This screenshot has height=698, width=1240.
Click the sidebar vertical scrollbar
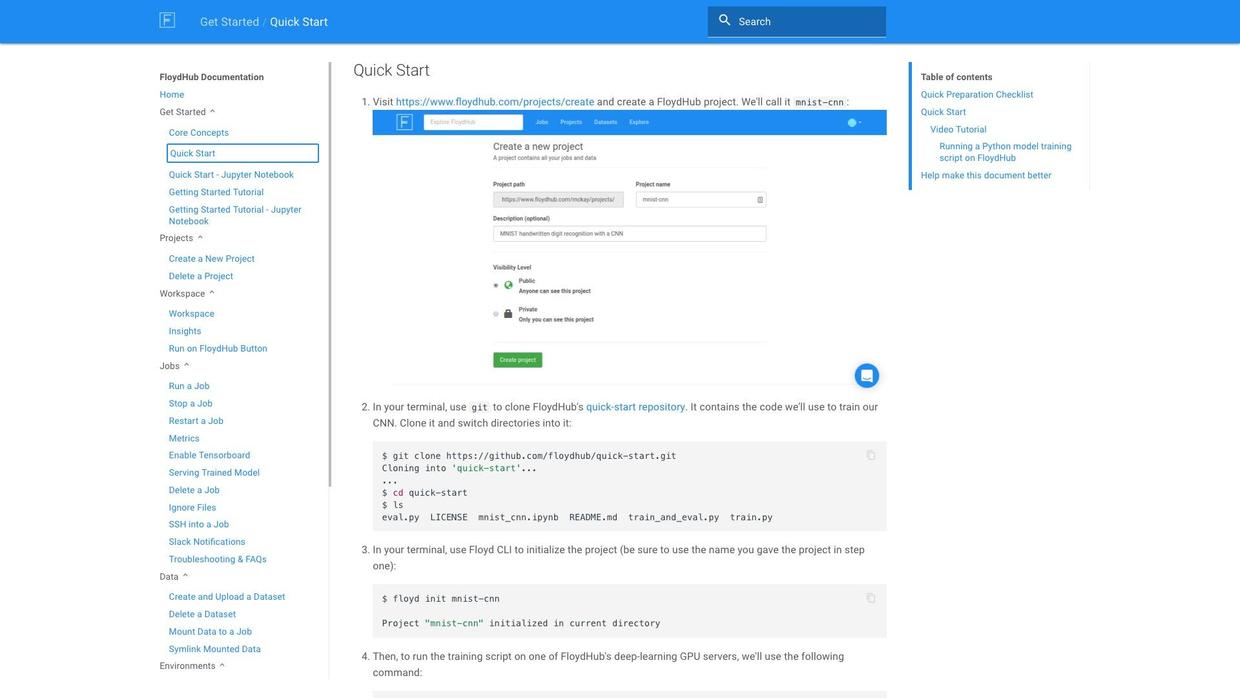tap(329, 275)
